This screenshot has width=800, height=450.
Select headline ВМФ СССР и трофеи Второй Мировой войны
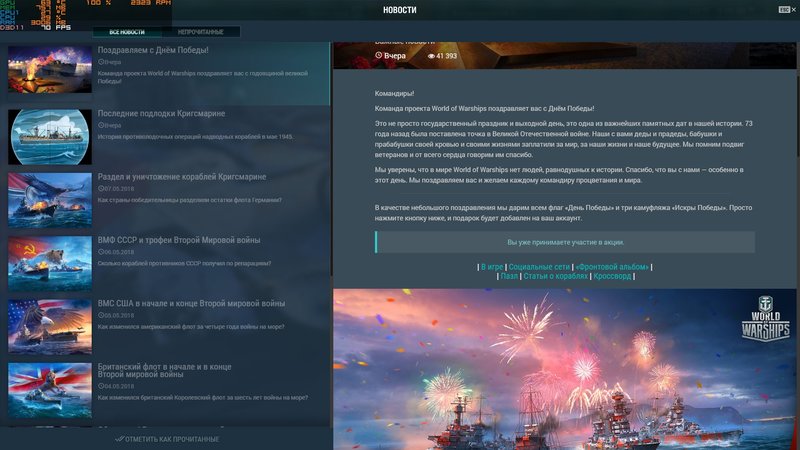[179, 240]
